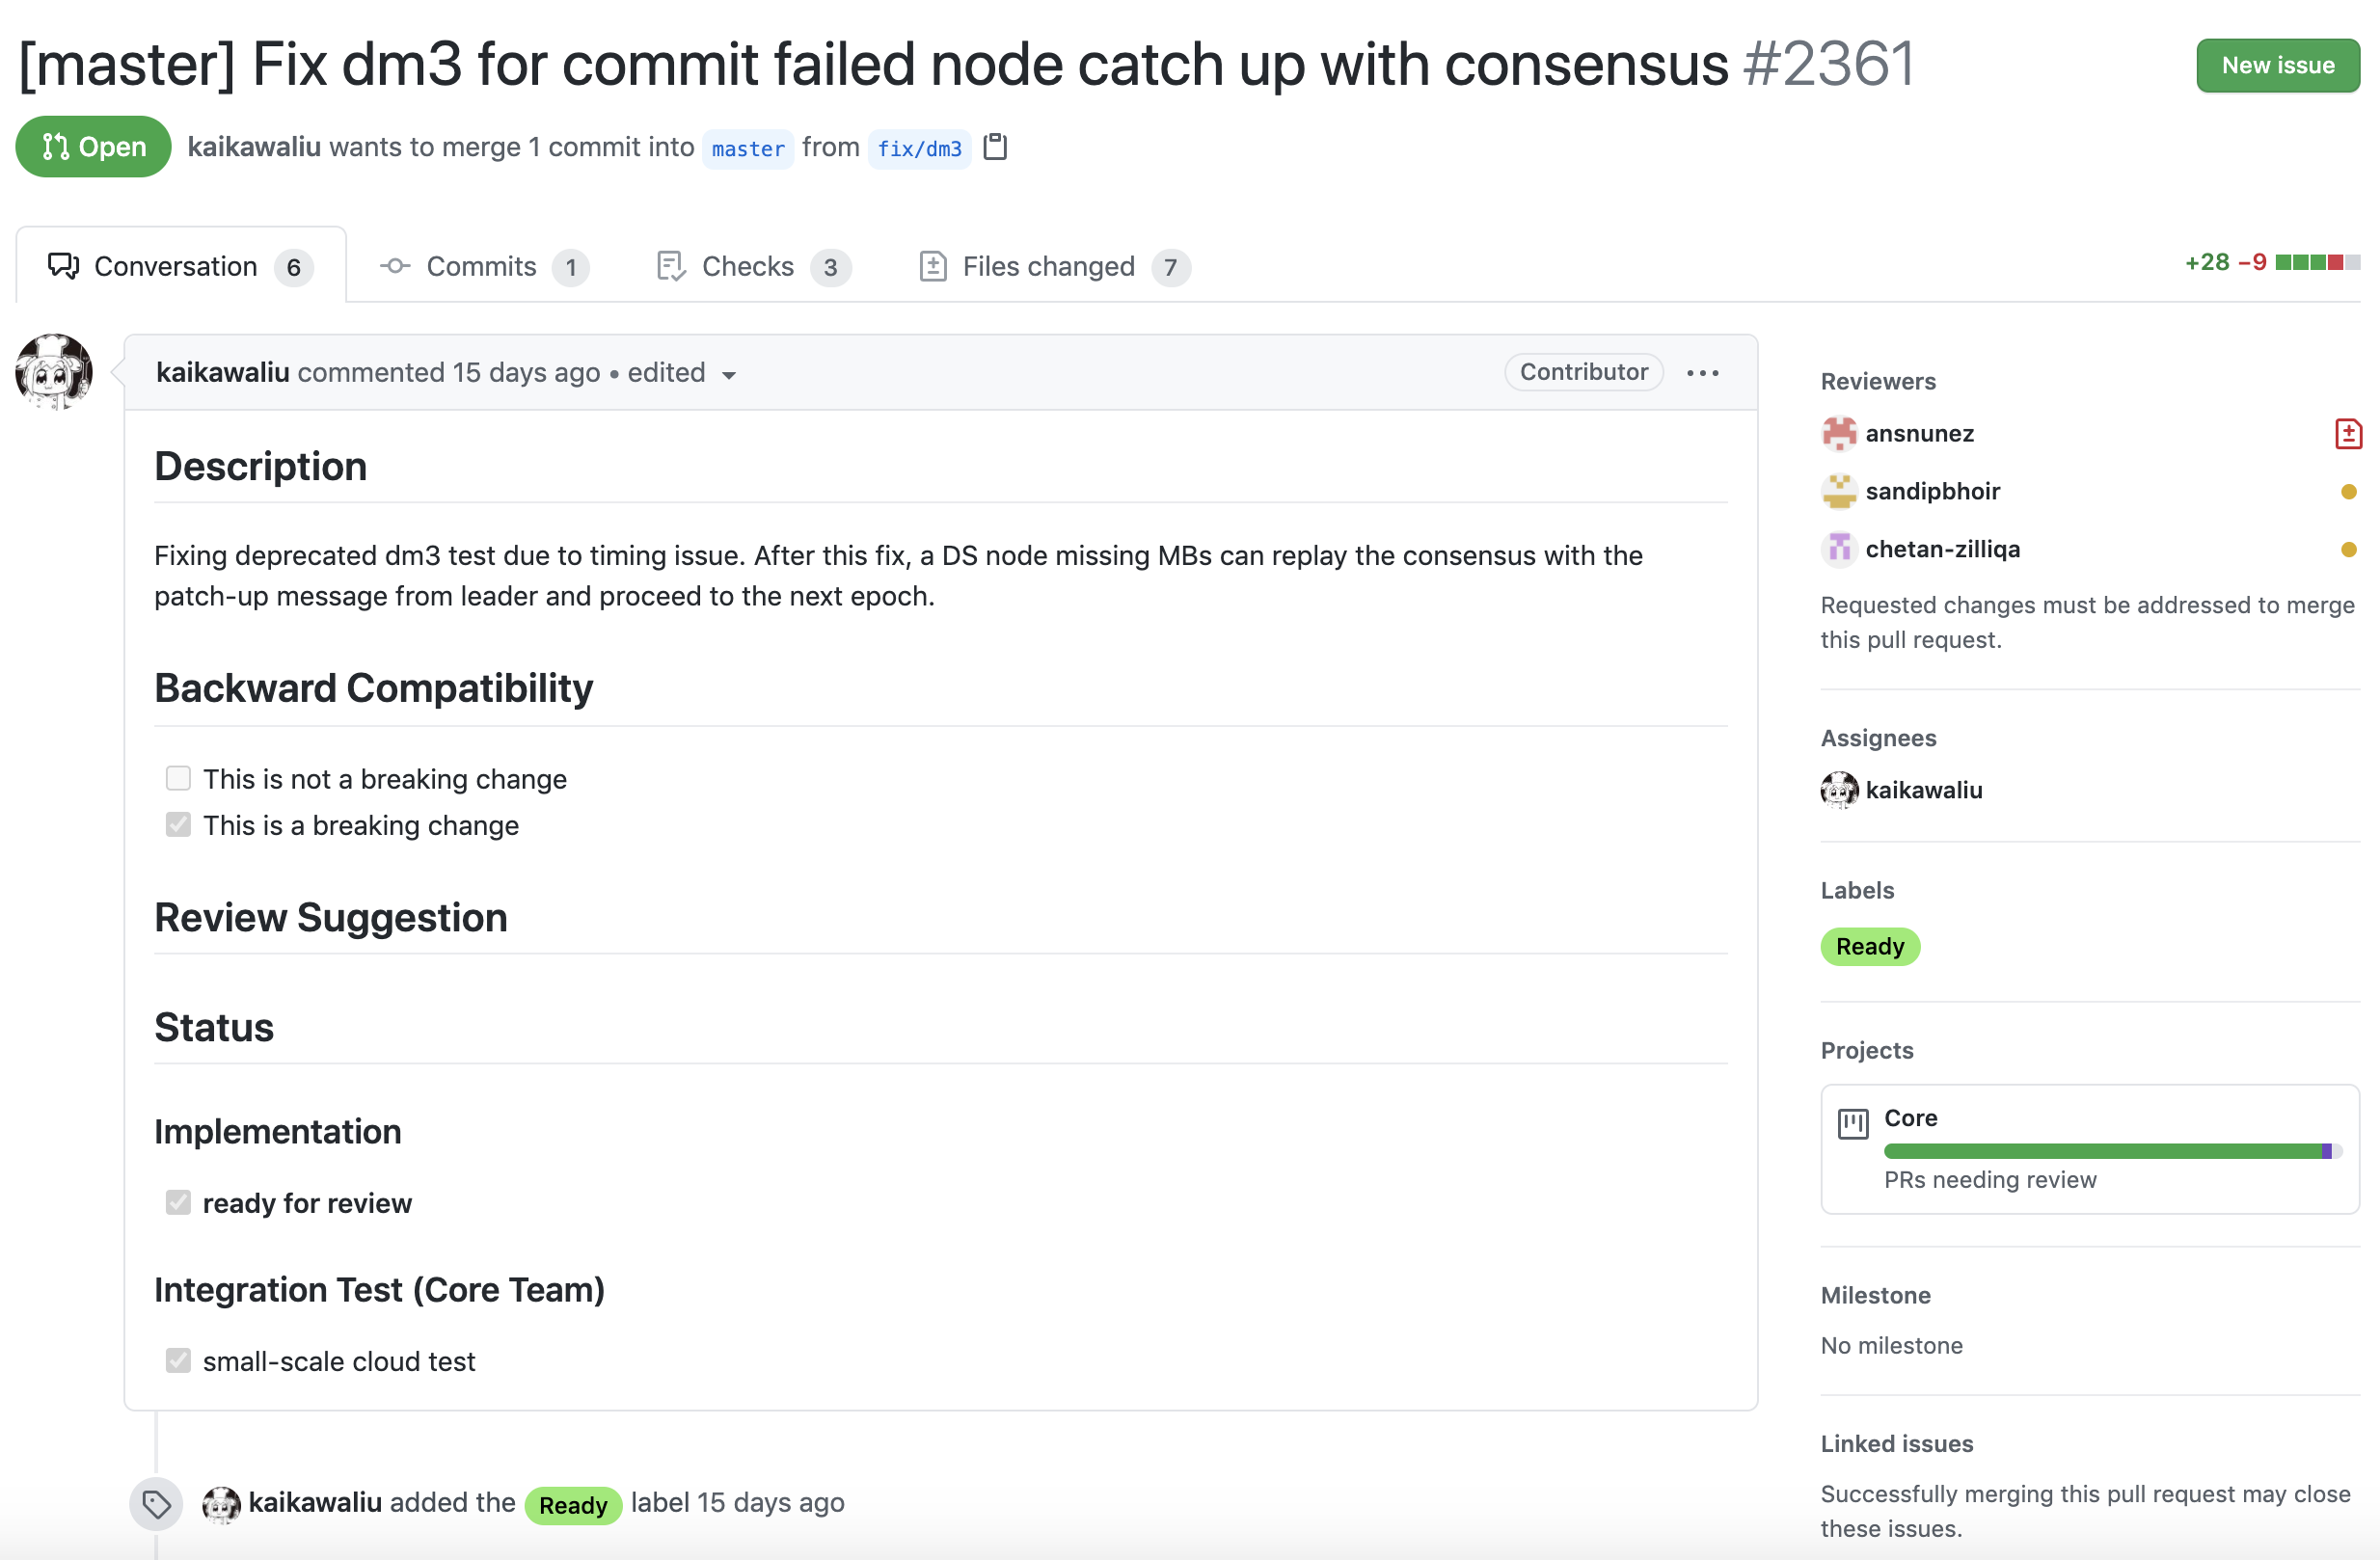The width and height of the screenshot is (2380, 1560).
Task: Toggle the 'ready for review' checkbox
Action: coord(178,1202)
